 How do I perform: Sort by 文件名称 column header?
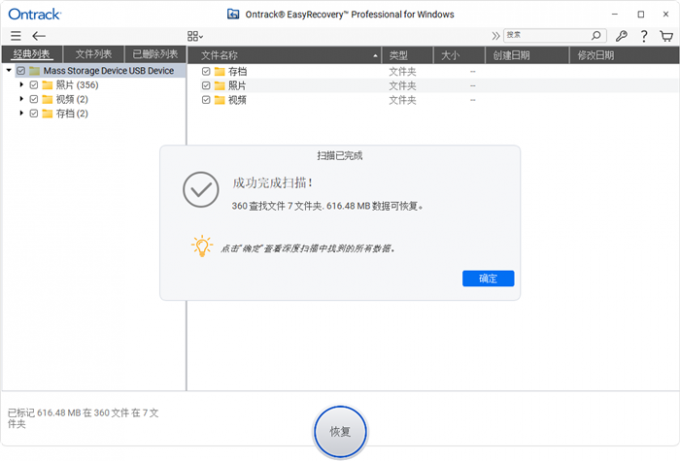[284, 55]
